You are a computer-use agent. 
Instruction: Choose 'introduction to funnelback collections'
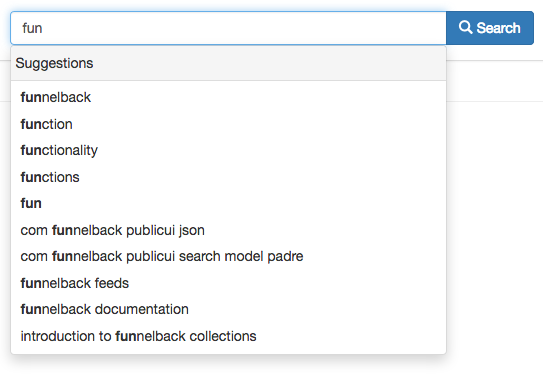tap(229, 336)
